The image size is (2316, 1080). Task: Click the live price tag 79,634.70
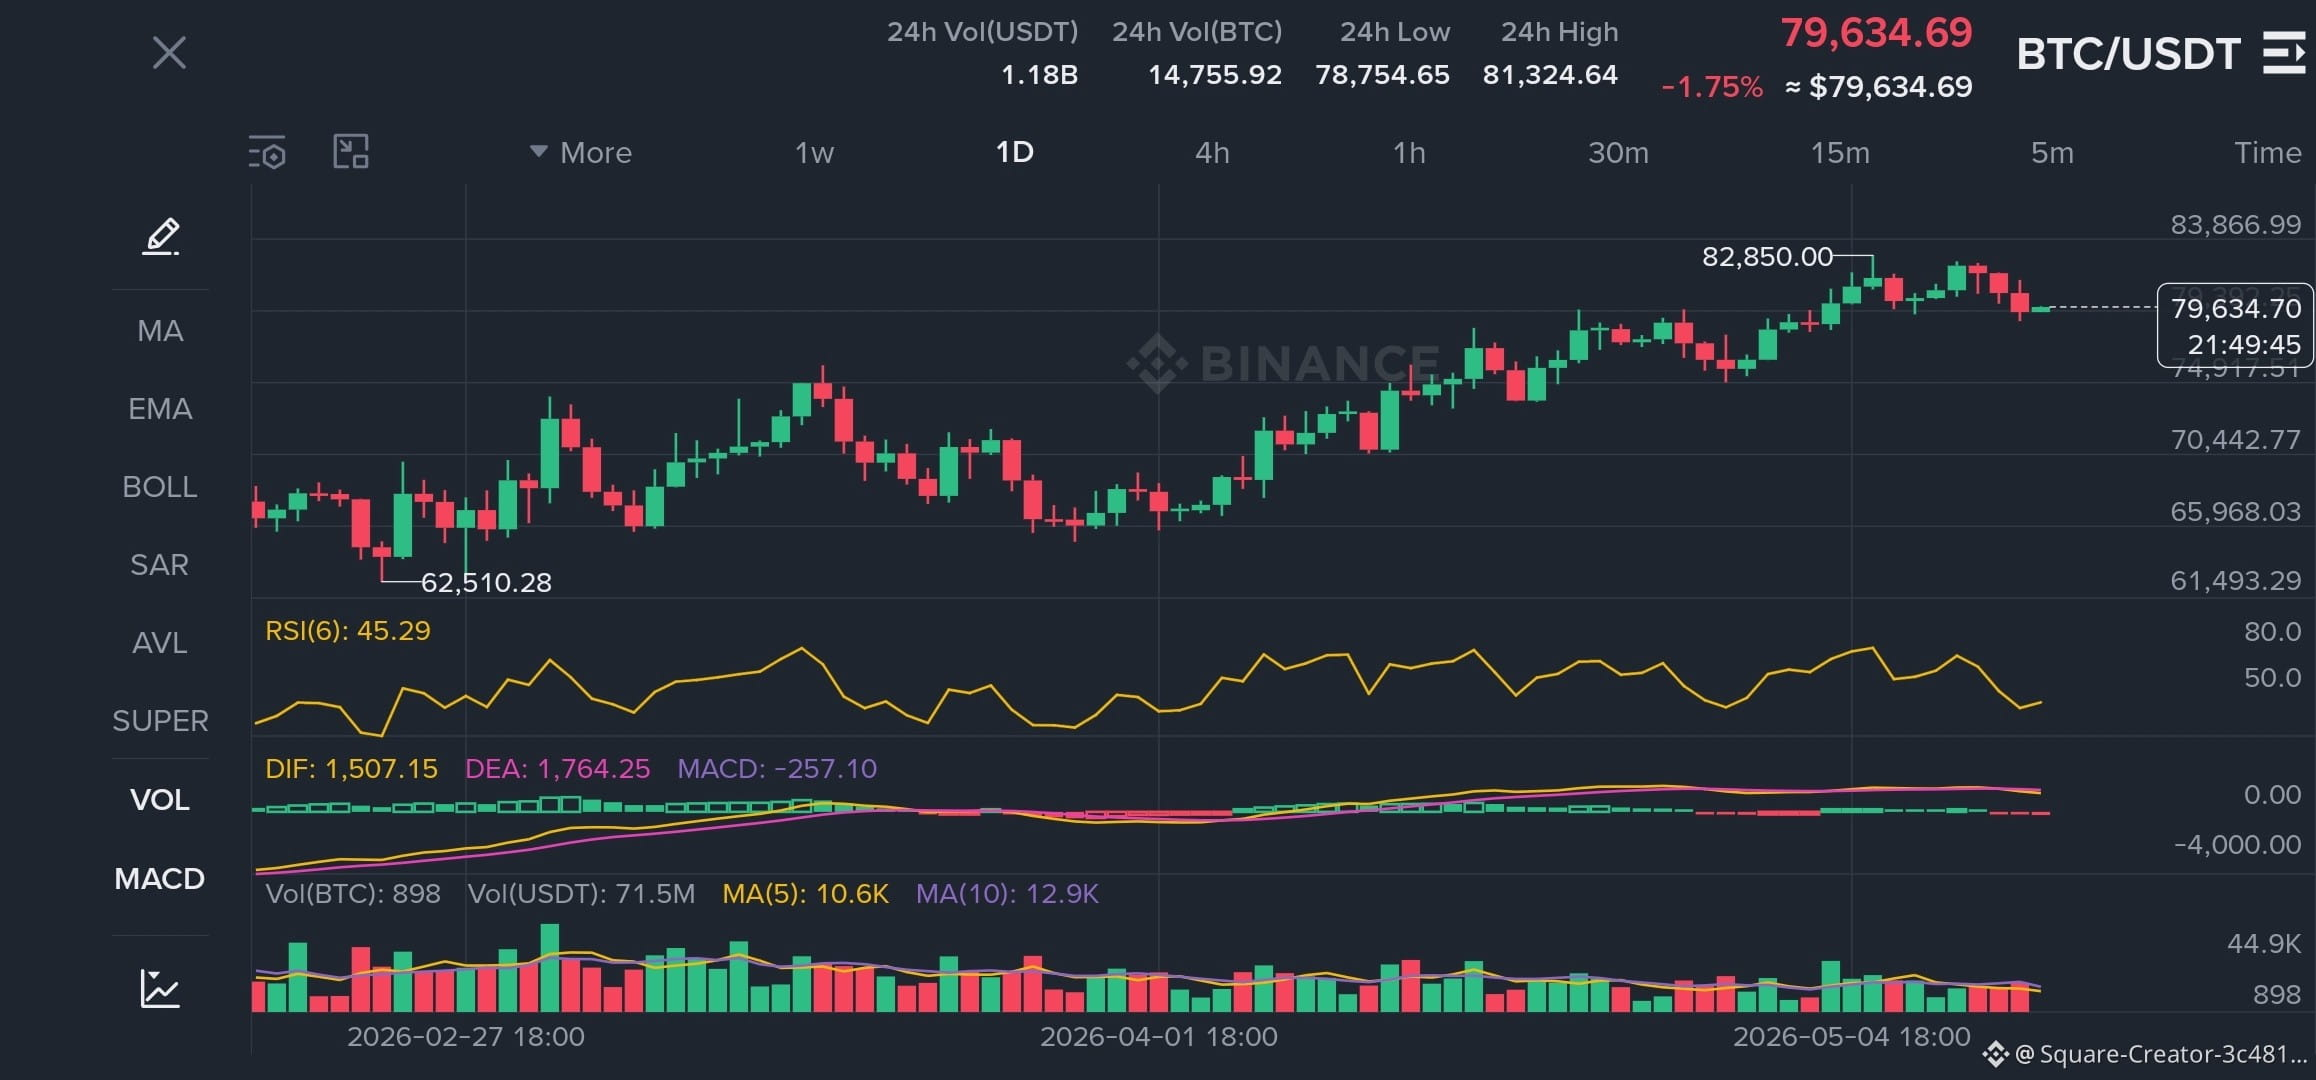[2236, 308]
